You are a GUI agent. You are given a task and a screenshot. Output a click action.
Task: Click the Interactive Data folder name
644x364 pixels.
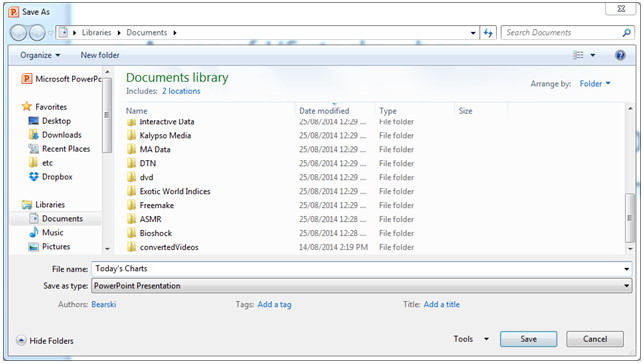click(x=167, y=122)
